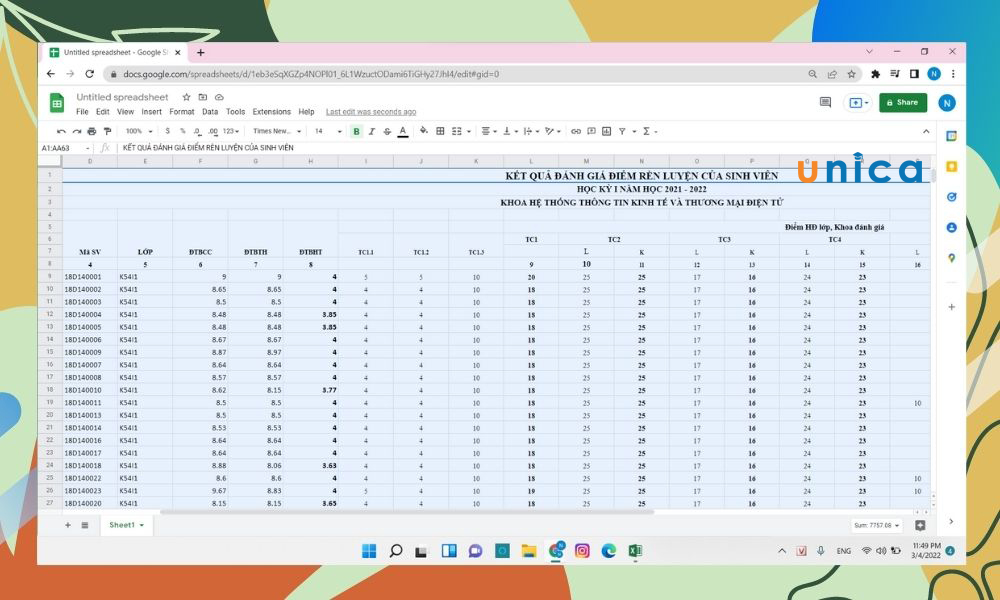Image resolution: width=1000 pixels, height=600 pixels.
Task: Click the Google Sheets home logo
Action: [57, 103]
